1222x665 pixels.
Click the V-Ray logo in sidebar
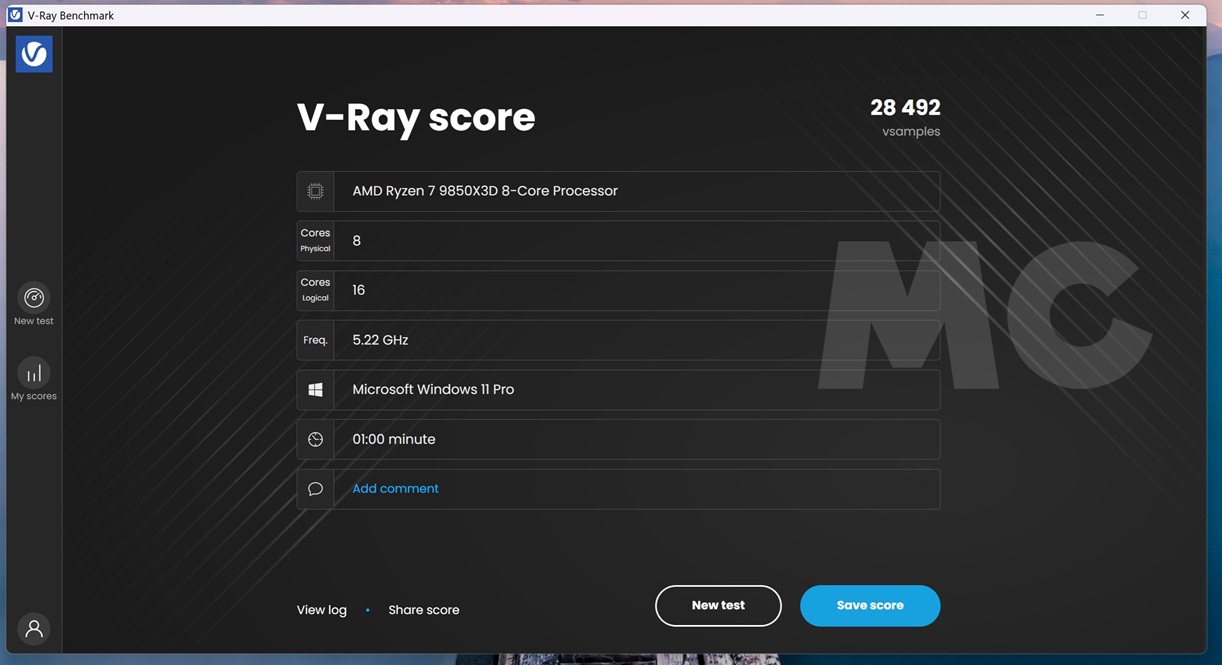pyautogui.click(x=34, y=54)
